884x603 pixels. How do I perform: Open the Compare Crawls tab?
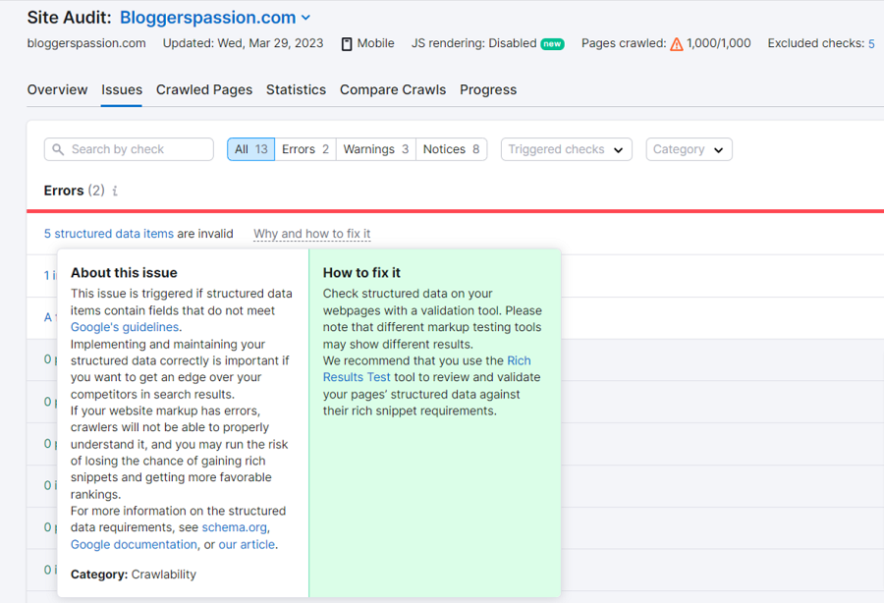(x=393, y=90)
